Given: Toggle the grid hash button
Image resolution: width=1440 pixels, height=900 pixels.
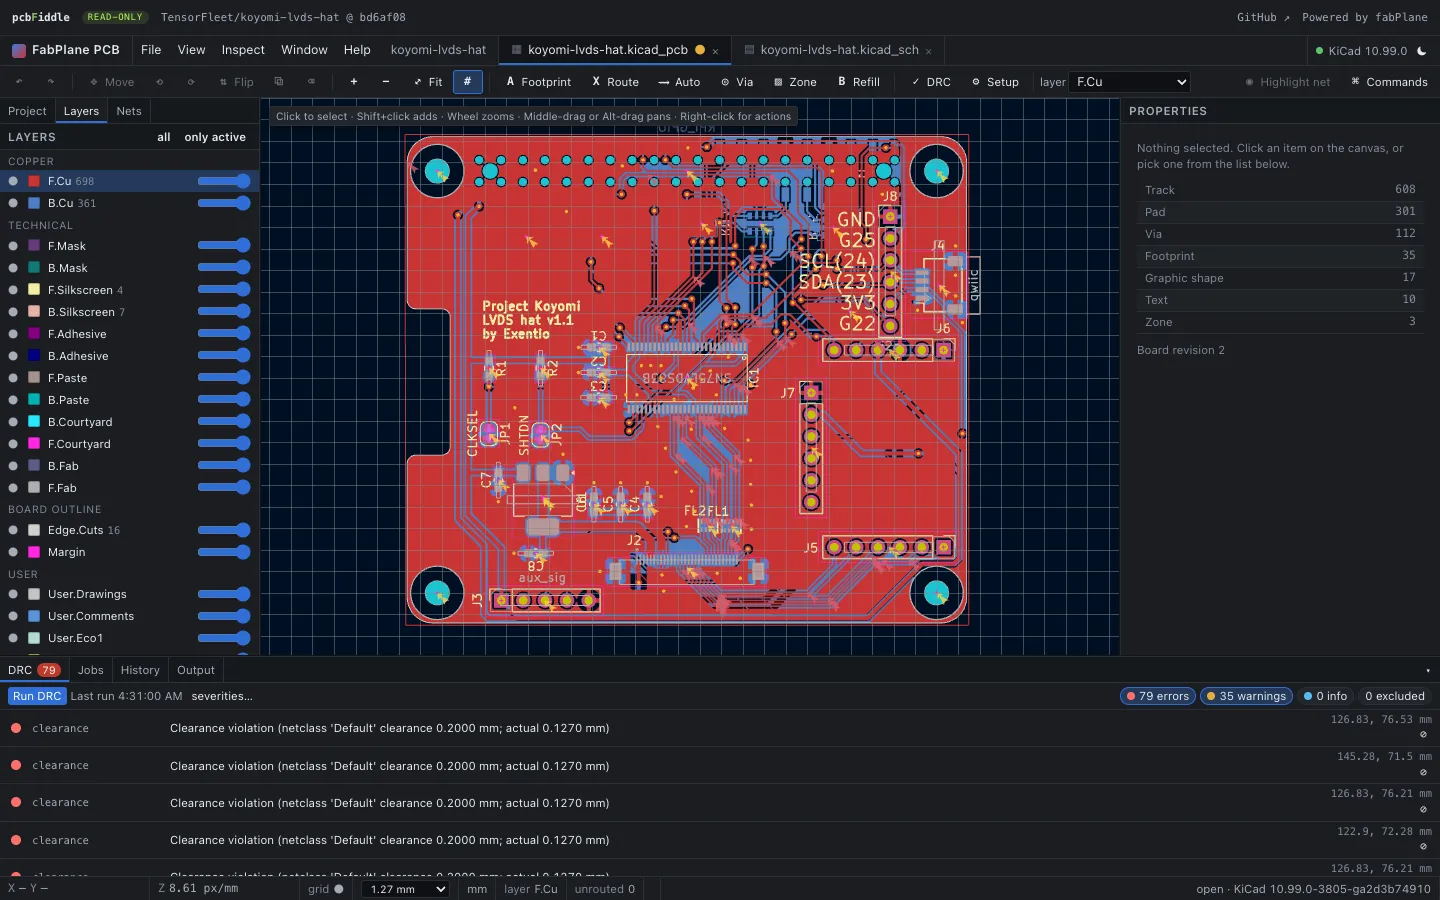Looking at the screenshot, I should [467, 82].
